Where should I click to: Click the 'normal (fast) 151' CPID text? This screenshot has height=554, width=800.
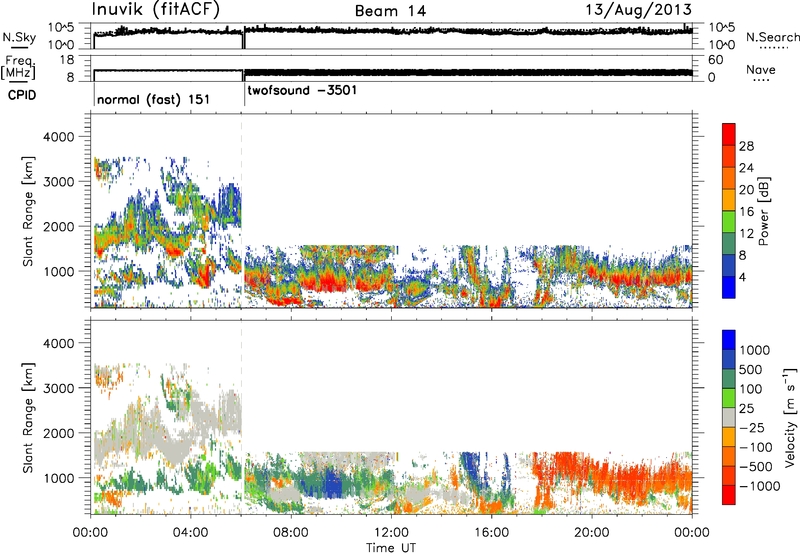pos(153,99)
